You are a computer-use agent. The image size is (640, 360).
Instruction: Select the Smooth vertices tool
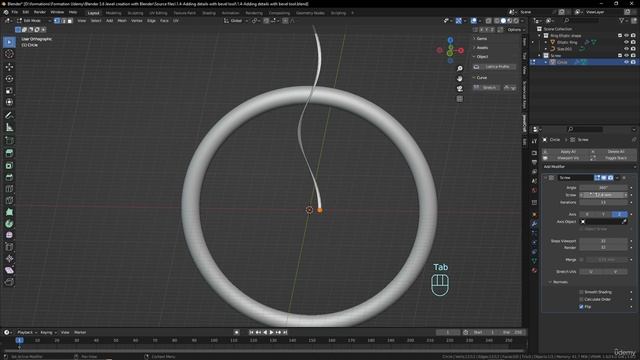click(9, 235)
